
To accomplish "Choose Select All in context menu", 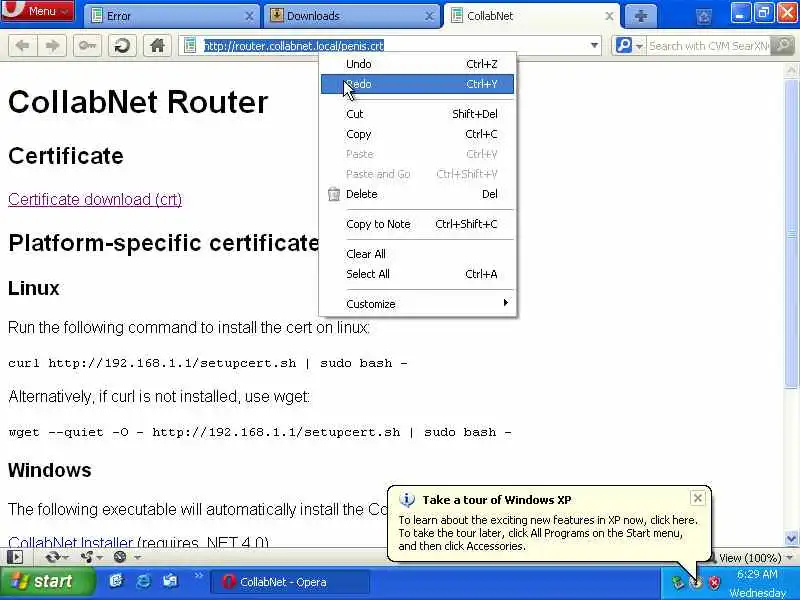I will (x=417, y=274).
